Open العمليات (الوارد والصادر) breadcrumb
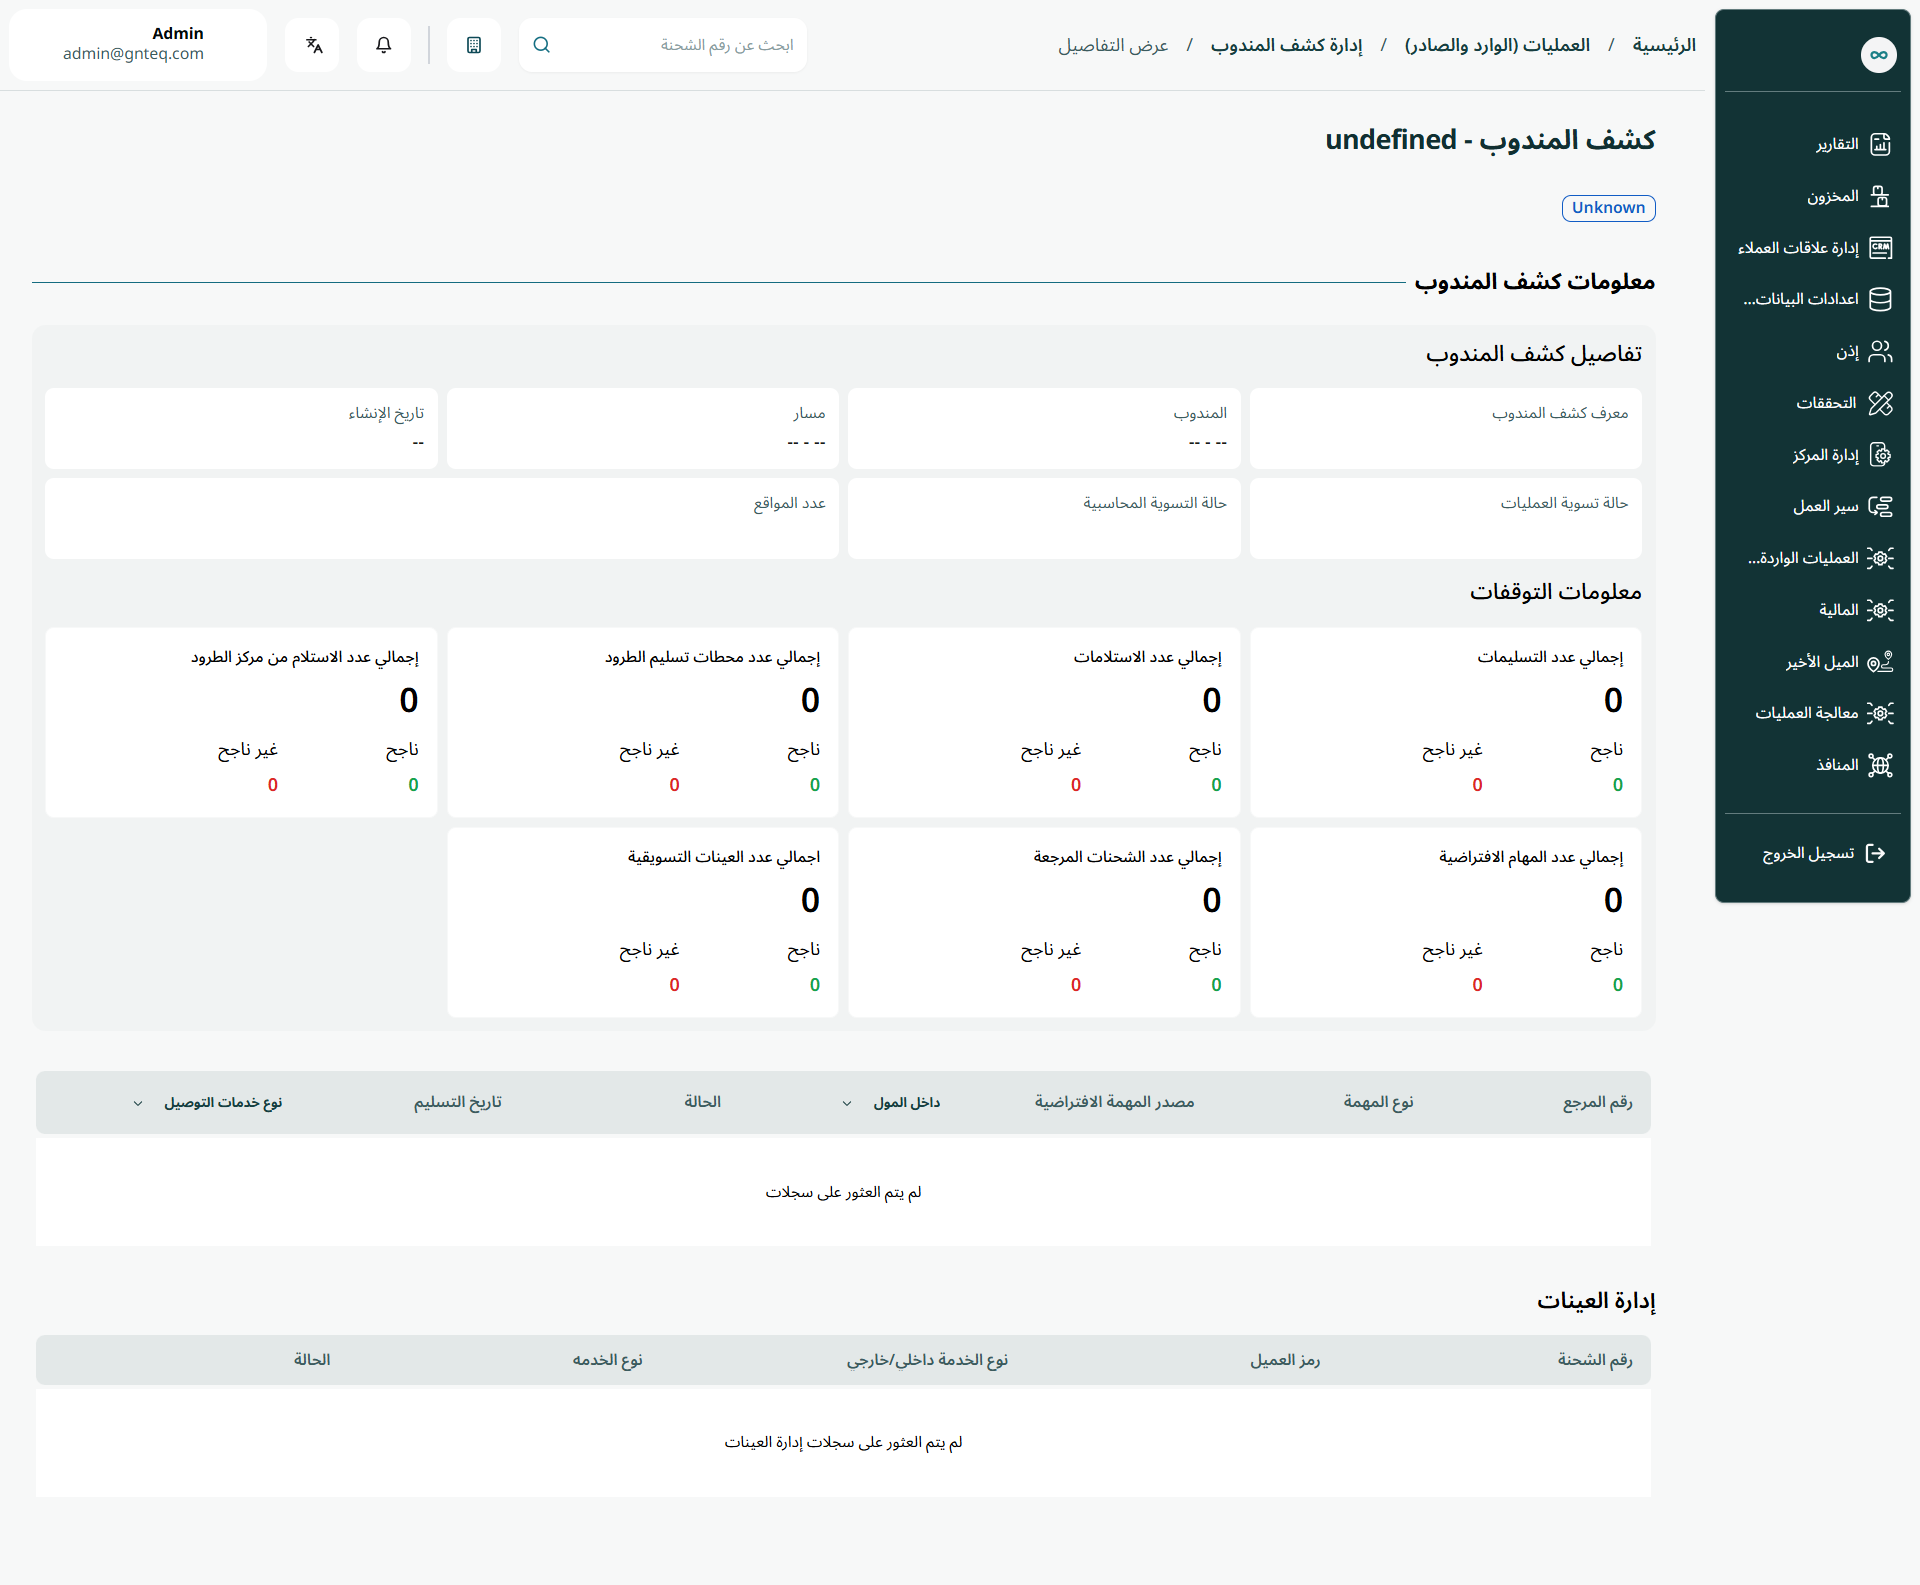Screen dimensions: 1920x1585 coord(1497,45)
